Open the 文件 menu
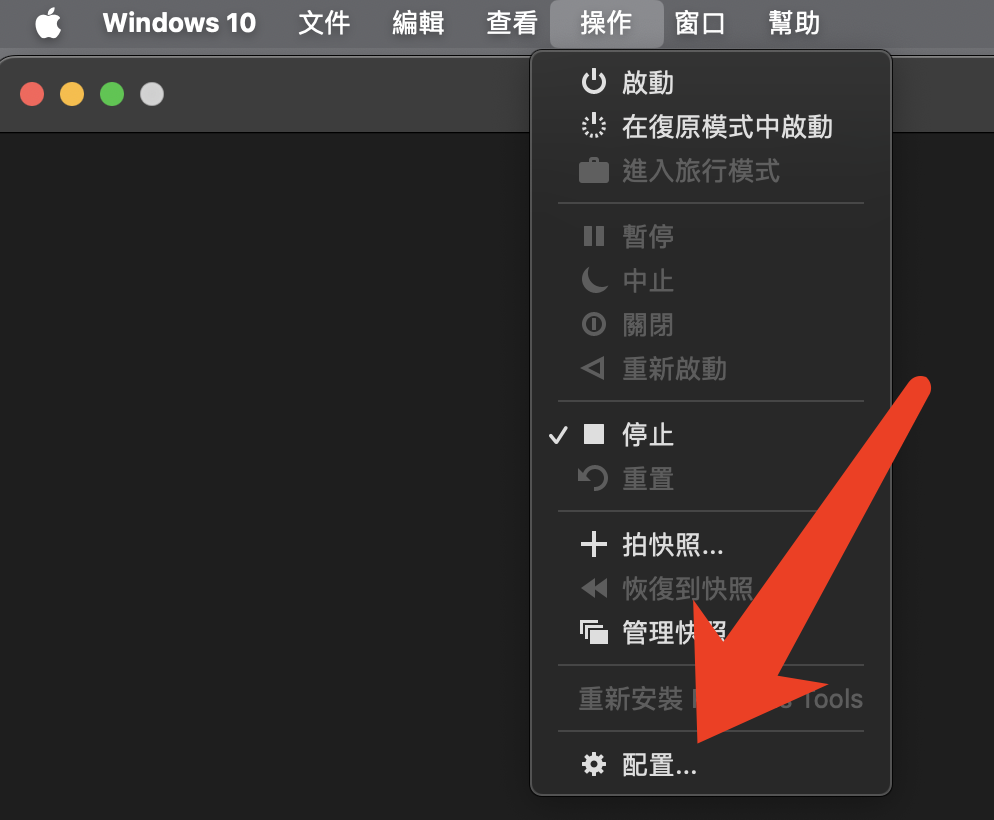The image size is (994, 820). [324, 23]
